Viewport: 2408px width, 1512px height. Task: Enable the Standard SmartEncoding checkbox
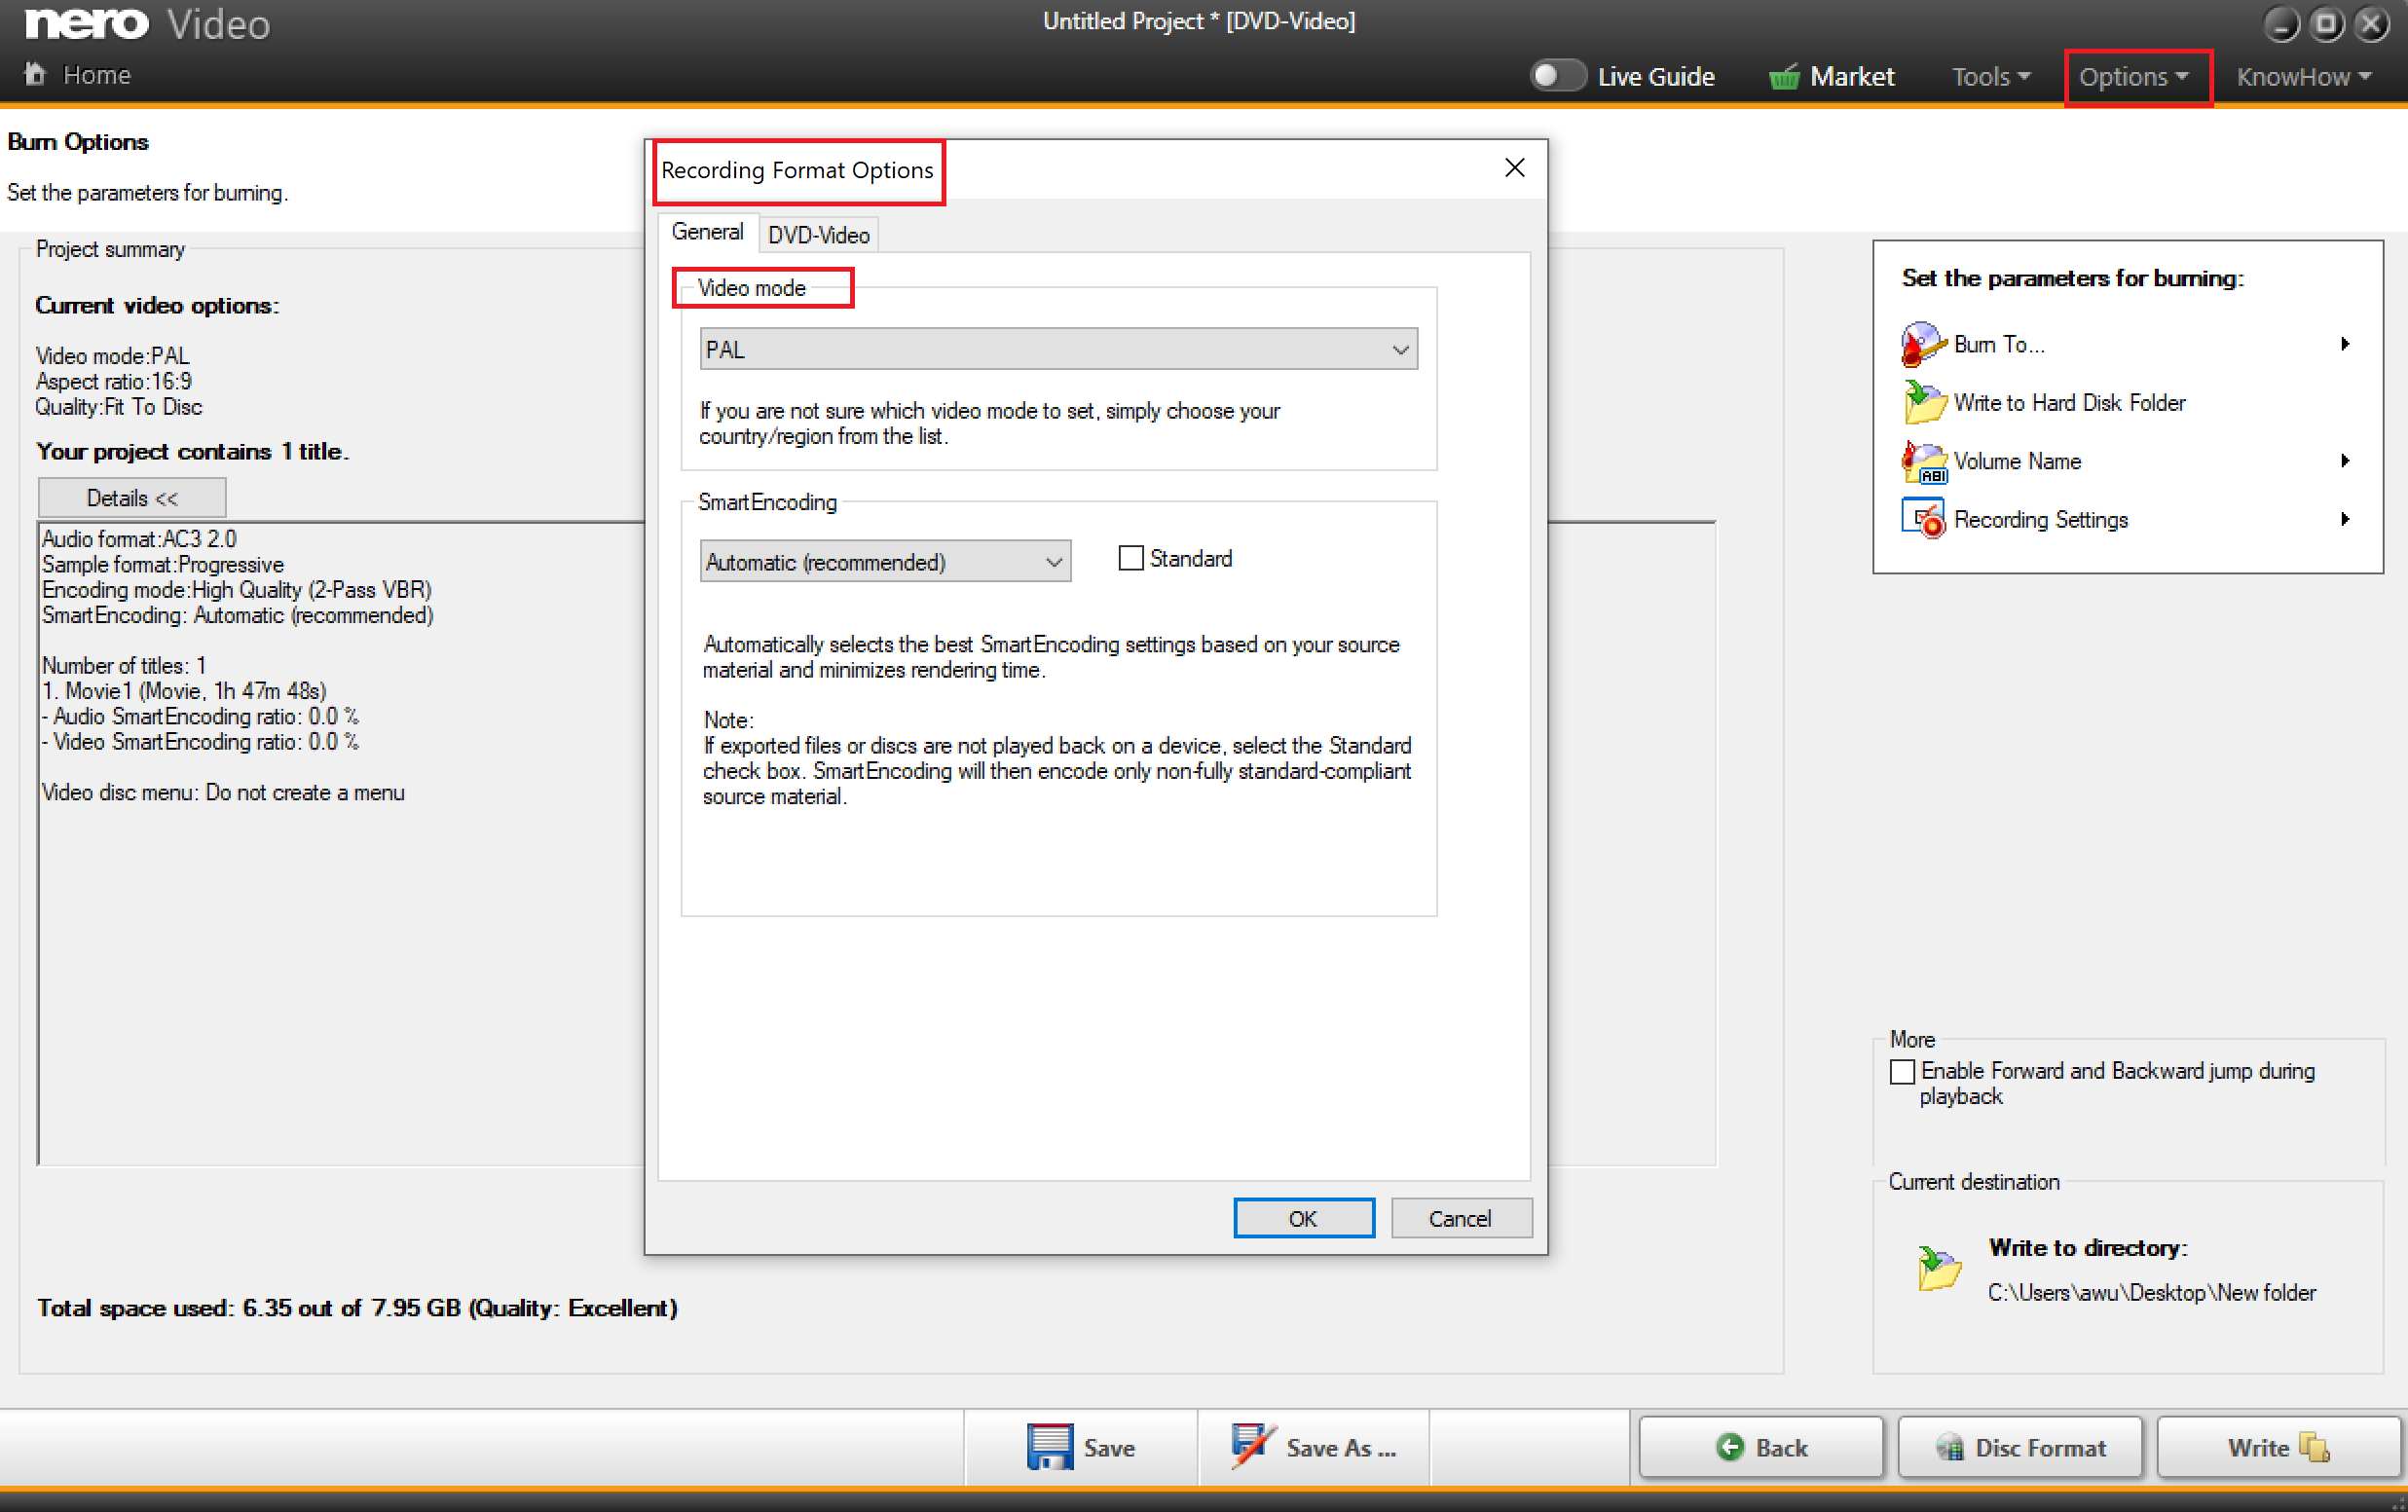tap(1131, 558)
